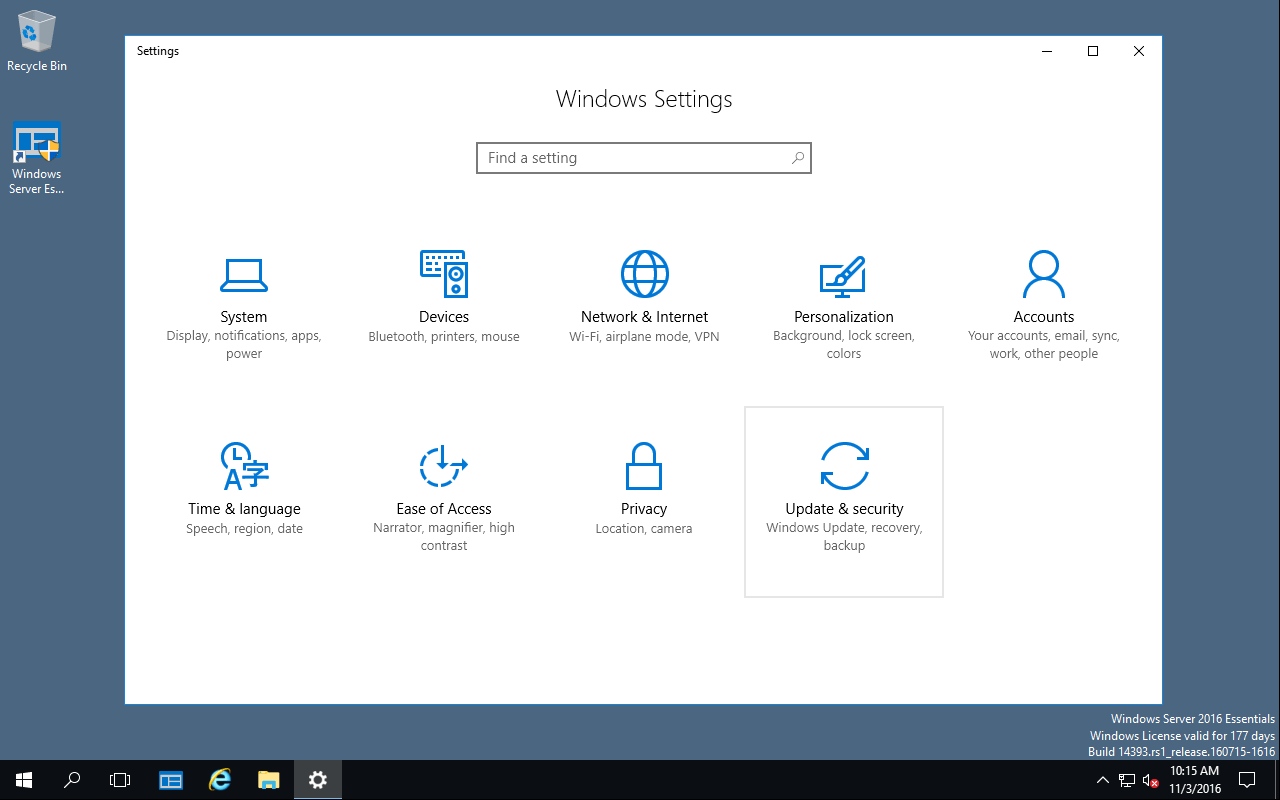Maximize the Settings window
Screen dimensions: 1280x800
1093,51
